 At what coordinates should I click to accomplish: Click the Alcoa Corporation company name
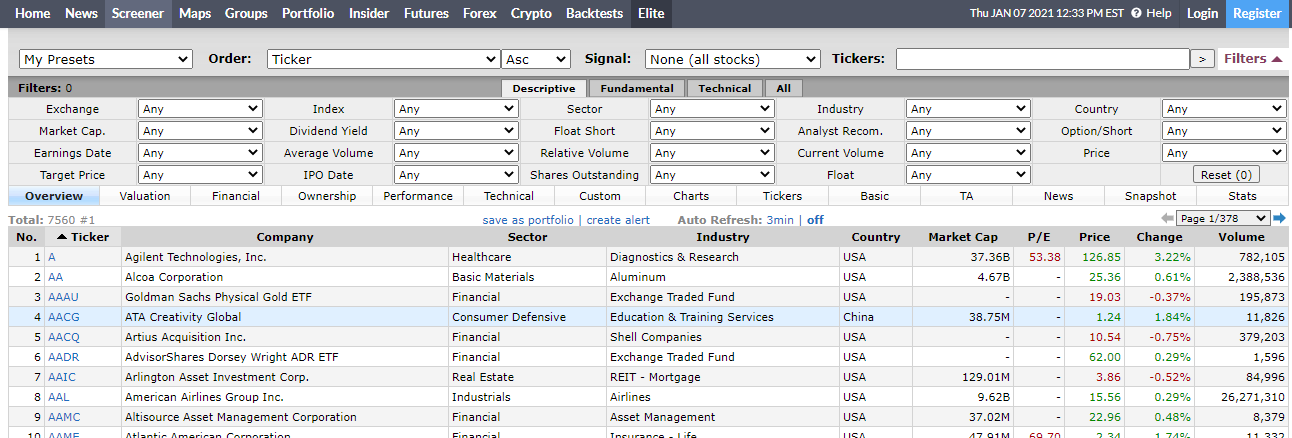[x=174, y=277]
